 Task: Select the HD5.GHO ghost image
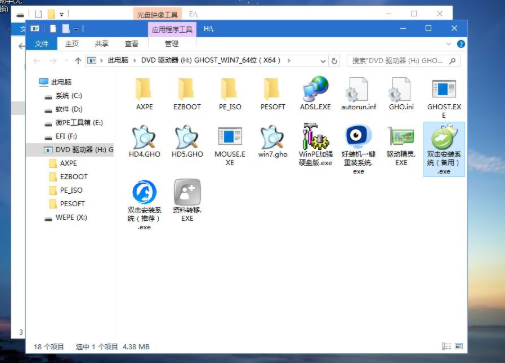pos(187,141)
